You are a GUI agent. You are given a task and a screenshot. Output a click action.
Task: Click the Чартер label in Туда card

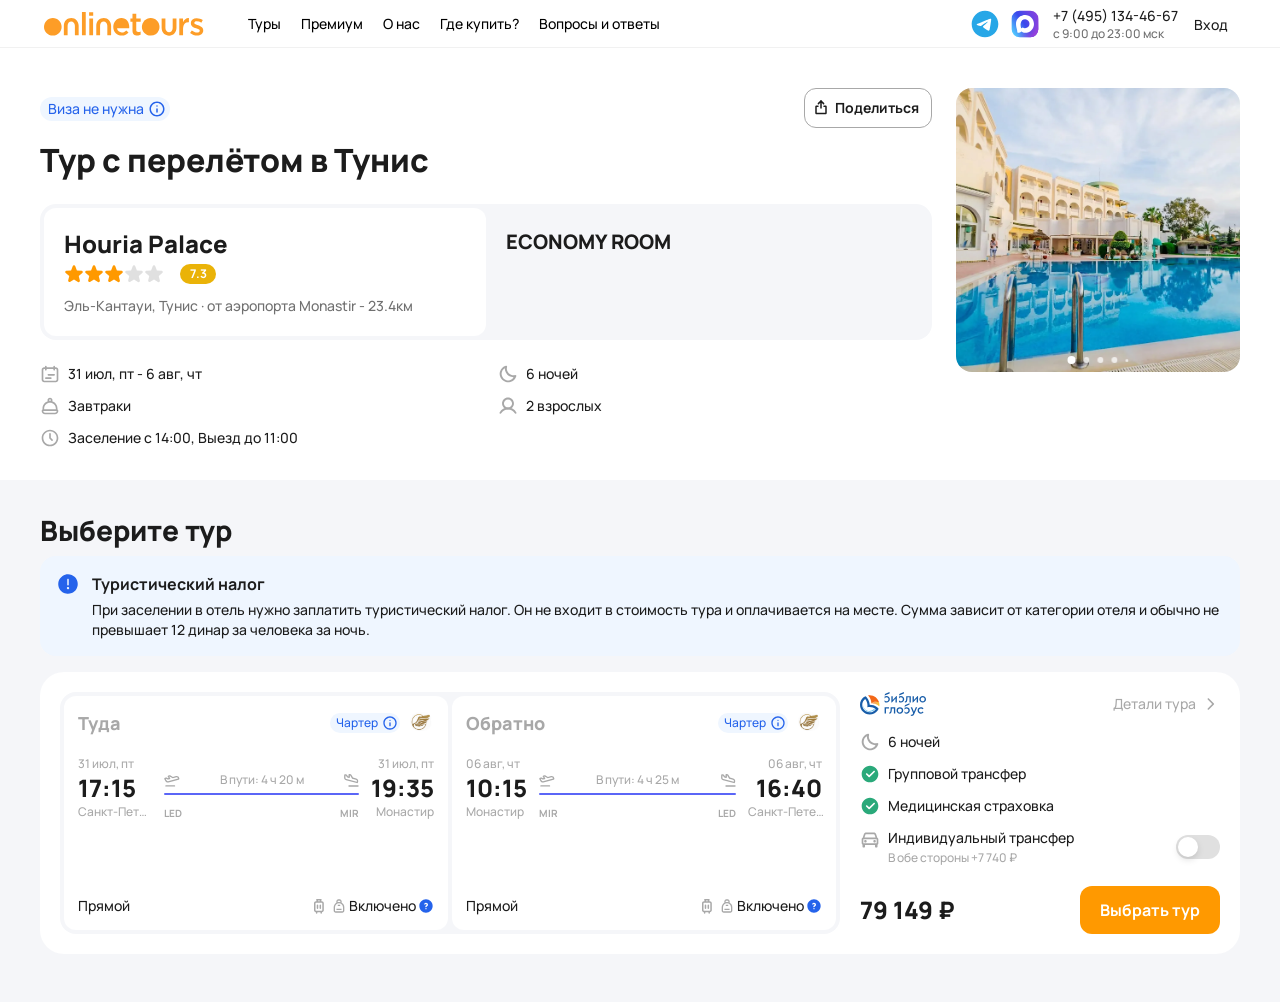pyautogui.click(x=357, y=723)
